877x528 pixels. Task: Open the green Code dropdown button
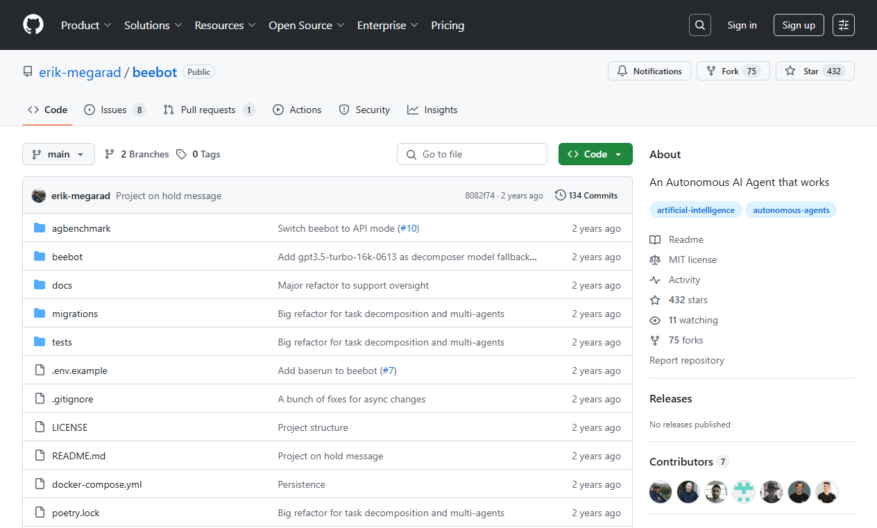coord(595,154)
